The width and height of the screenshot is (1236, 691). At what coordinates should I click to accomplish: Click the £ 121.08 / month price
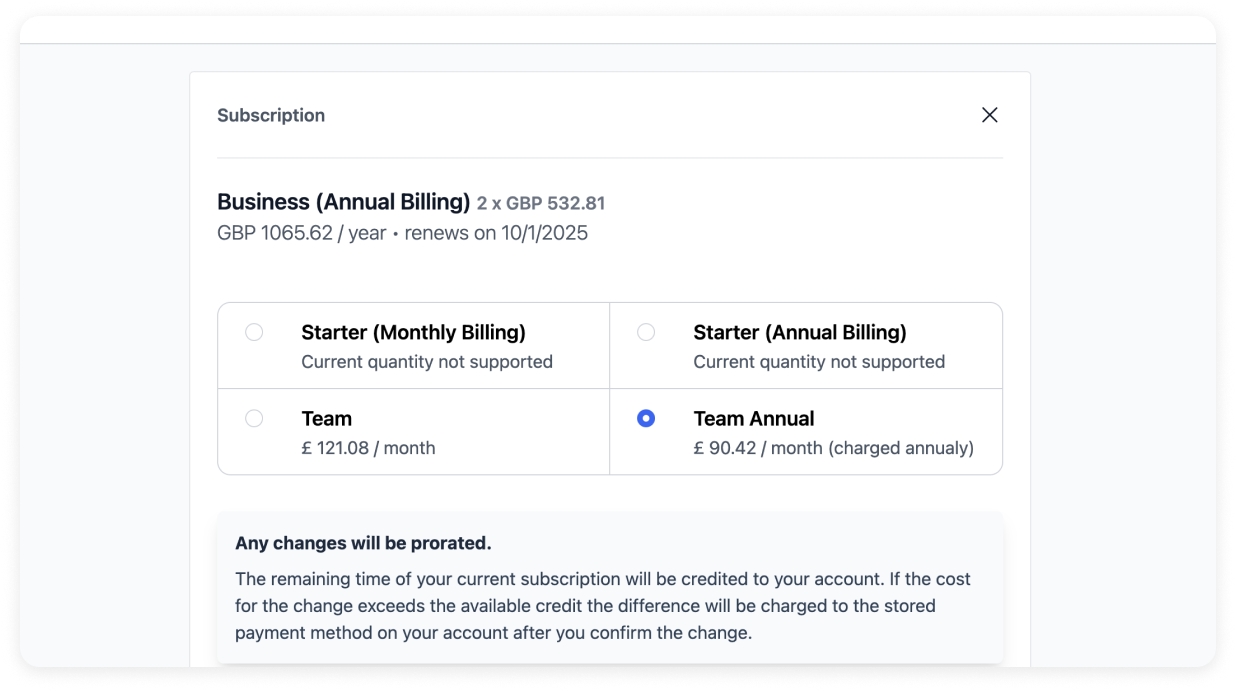[x=368, y=448]
